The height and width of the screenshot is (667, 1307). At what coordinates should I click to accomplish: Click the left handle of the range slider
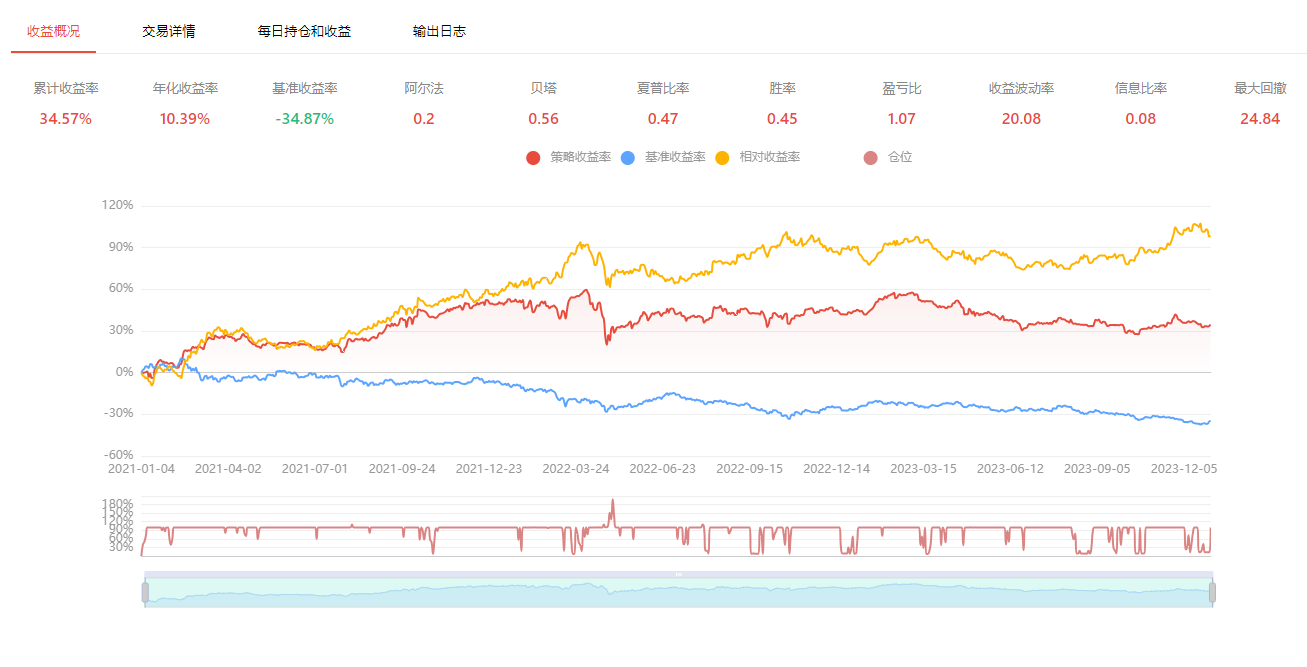(x=145, y=592)
